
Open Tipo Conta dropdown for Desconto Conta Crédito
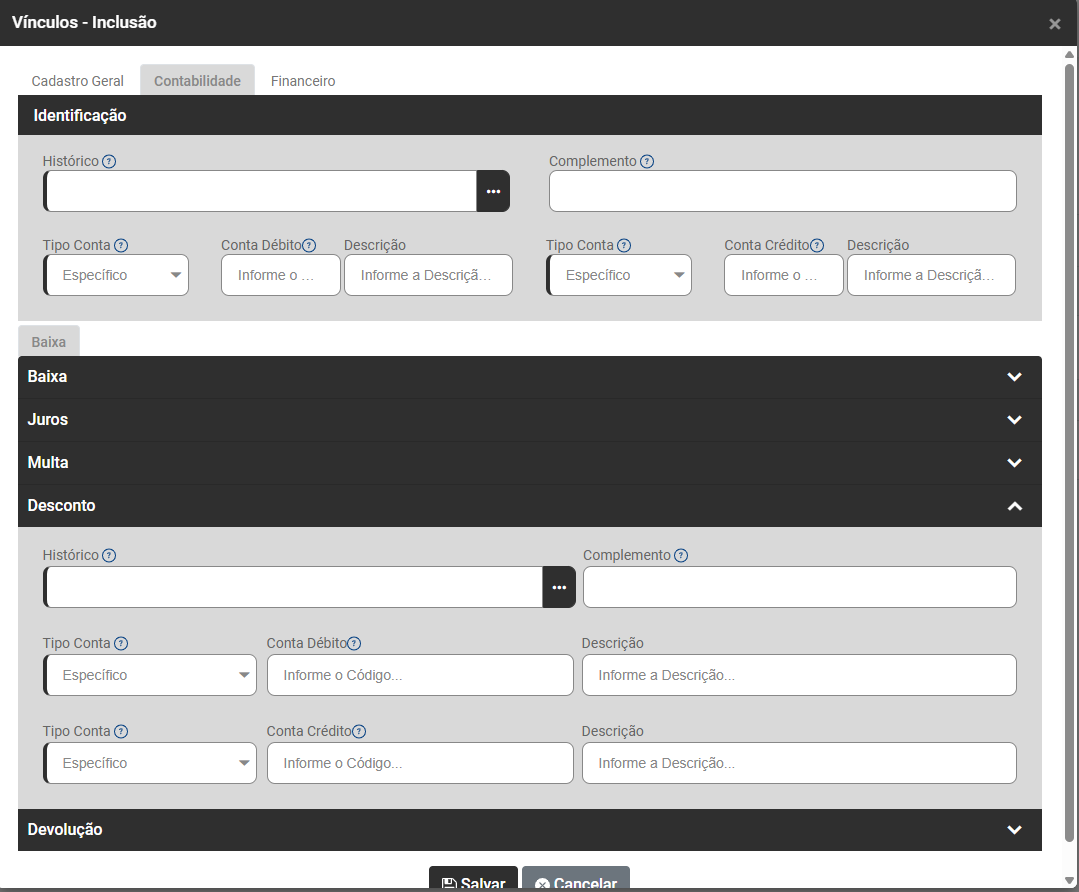[x=150, y=763]
